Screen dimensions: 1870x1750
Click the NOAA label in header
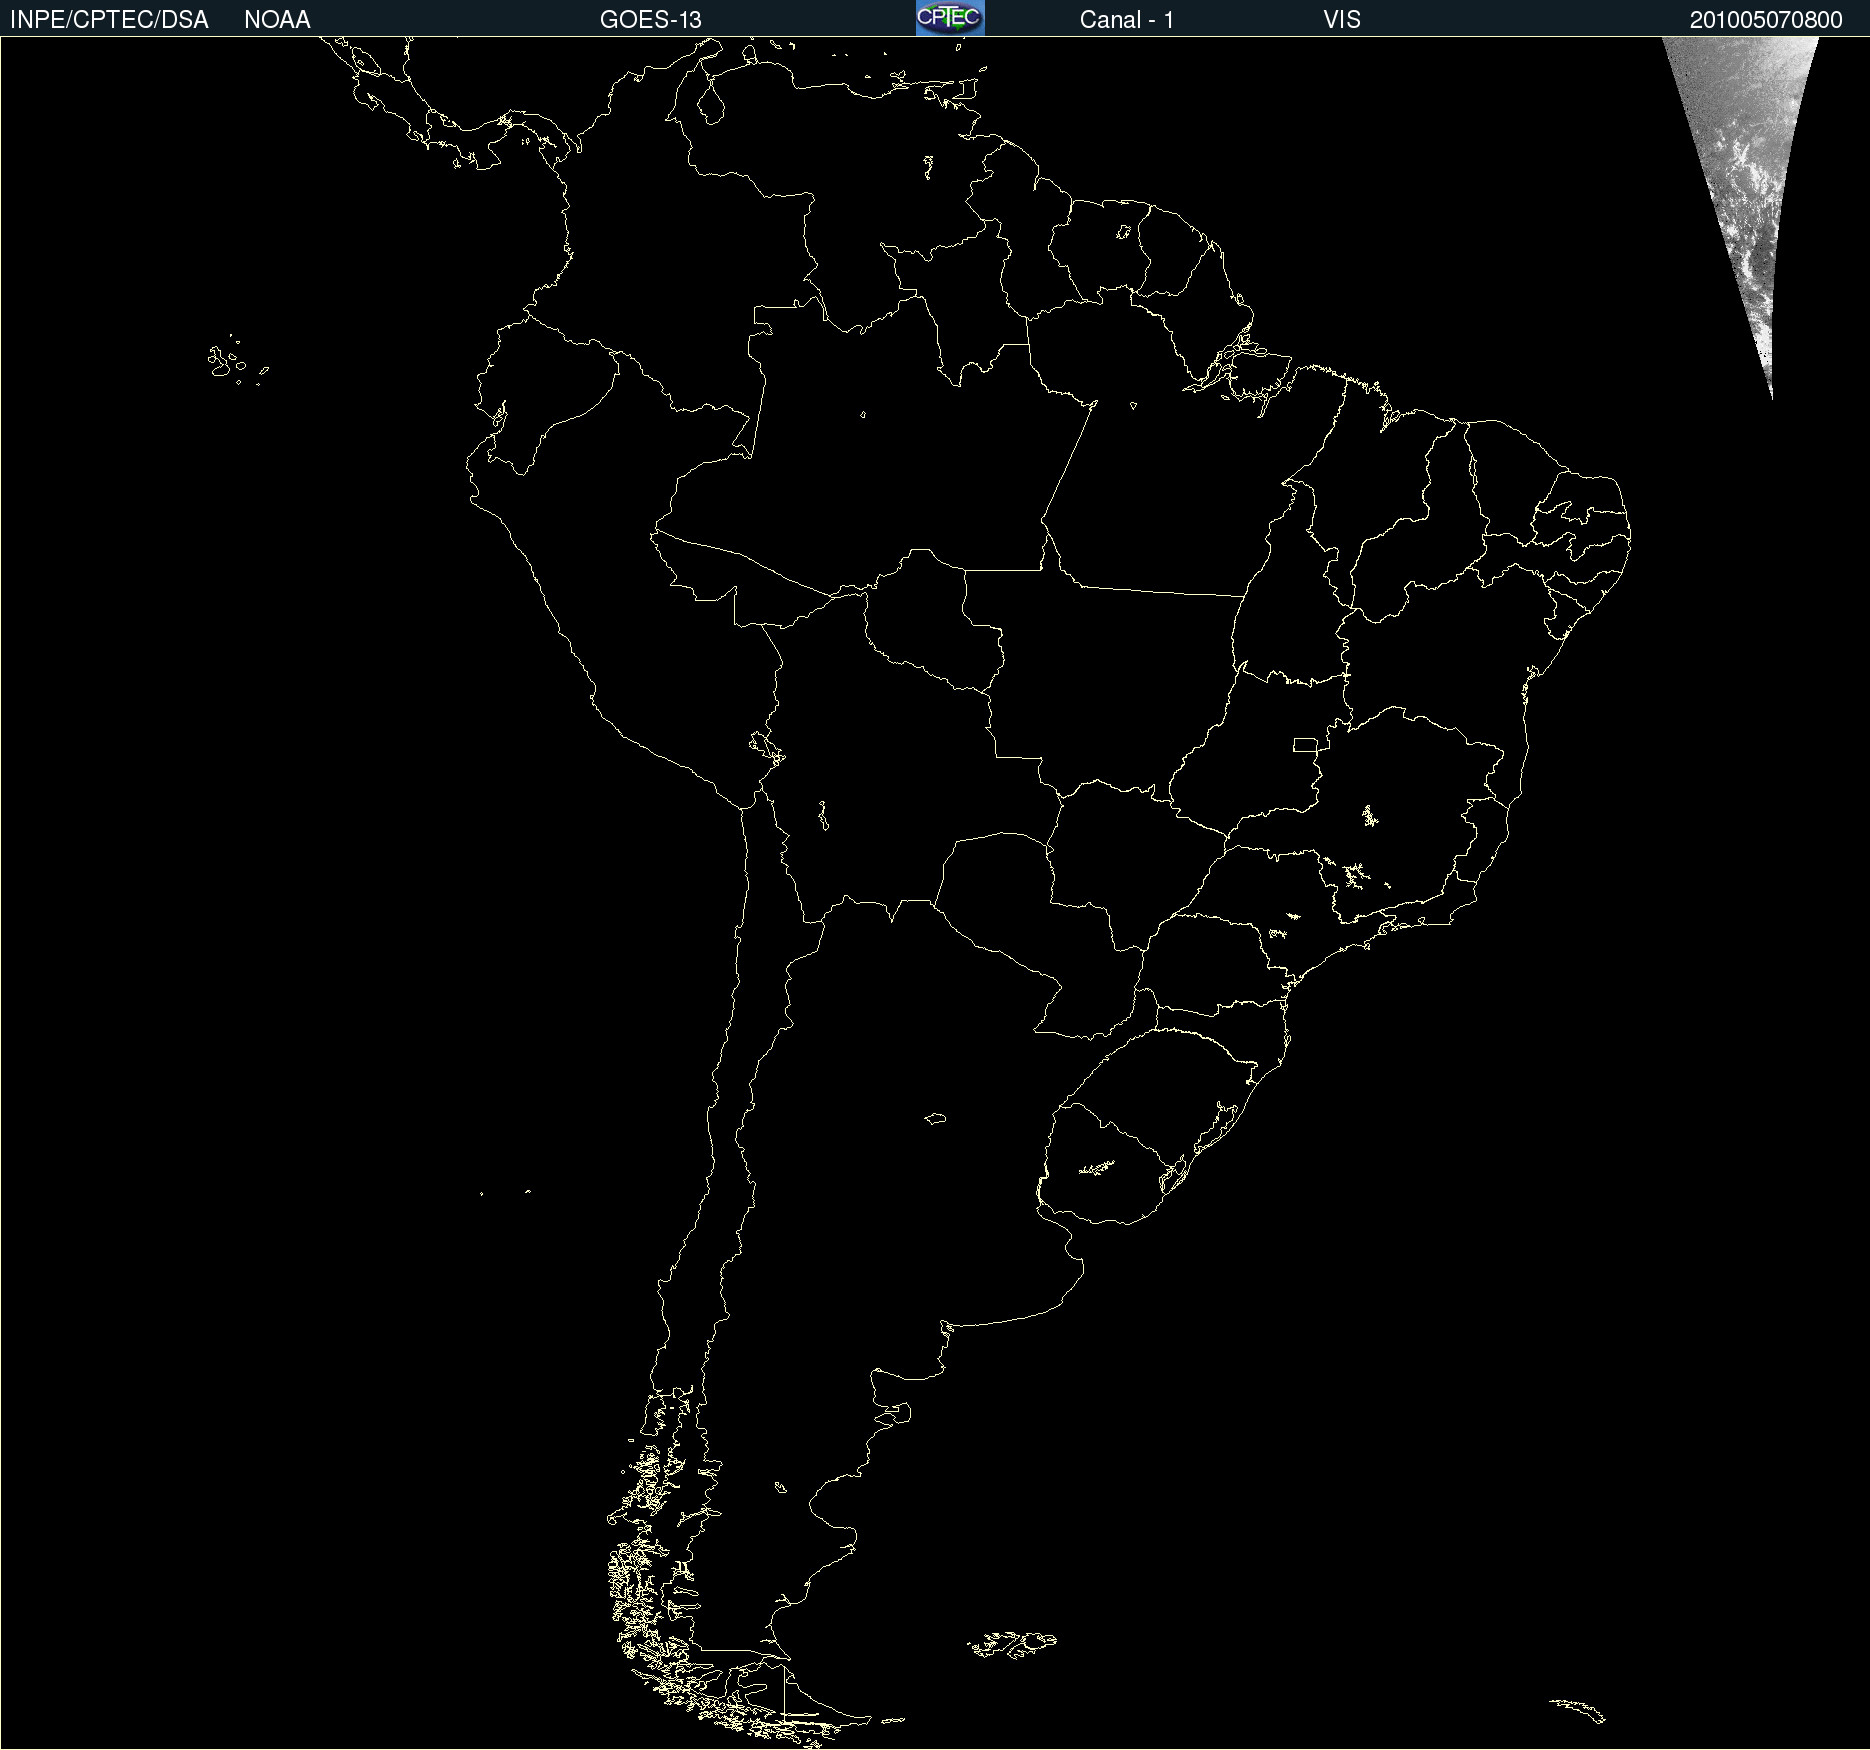pyautogui.click(x=277, y=20)
